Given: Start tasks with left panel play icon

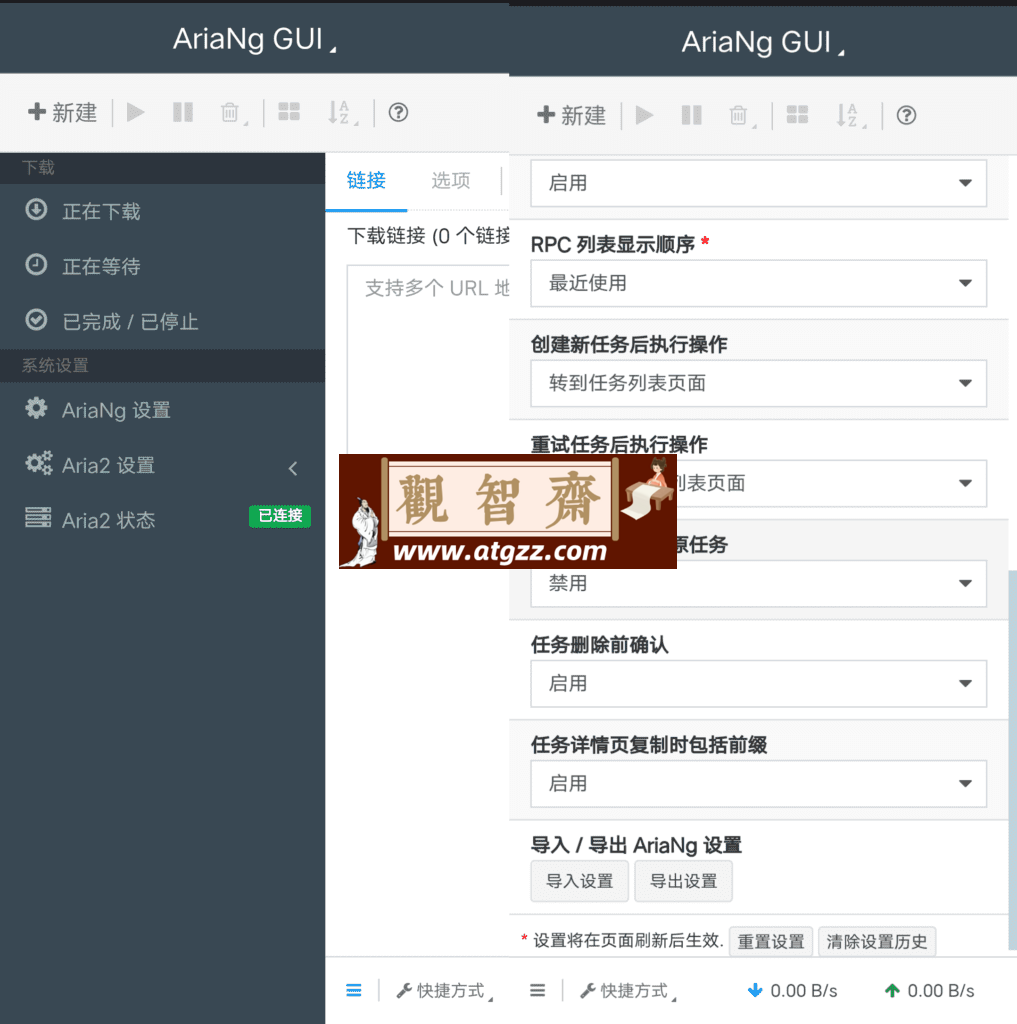Looking at the screenshot, I should pyautogui.click(x=135, y=112).
